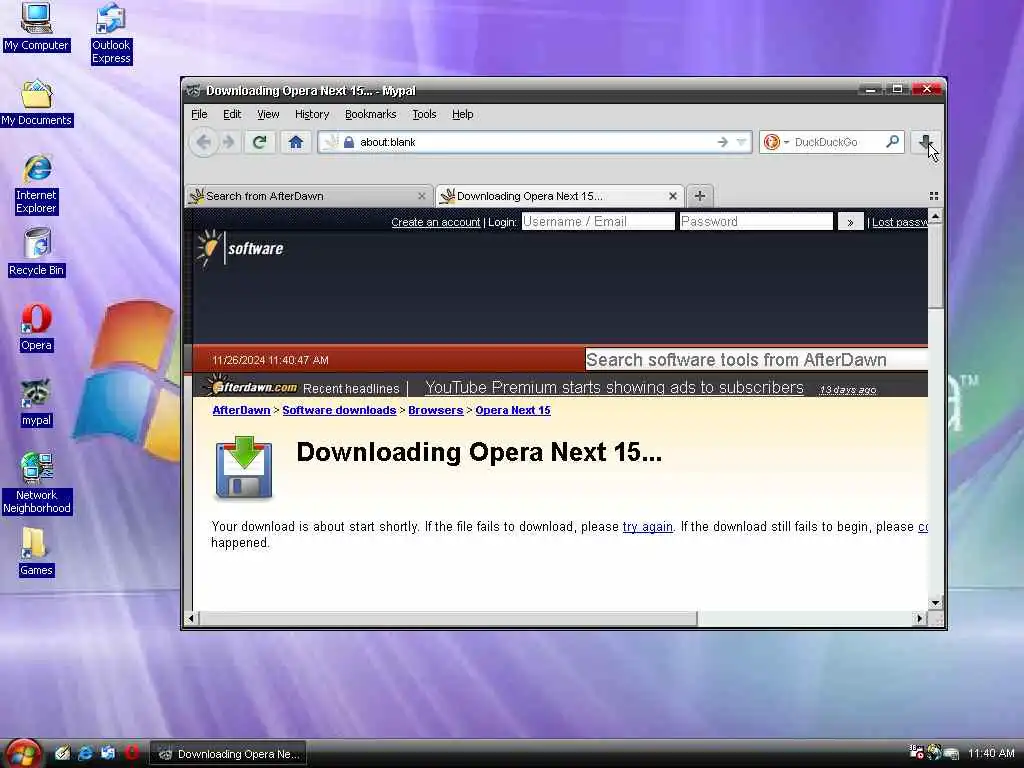Screen dimensions: 1024x768
Task: Select the Games folder desktop icon
Action: tap(36, 552)
